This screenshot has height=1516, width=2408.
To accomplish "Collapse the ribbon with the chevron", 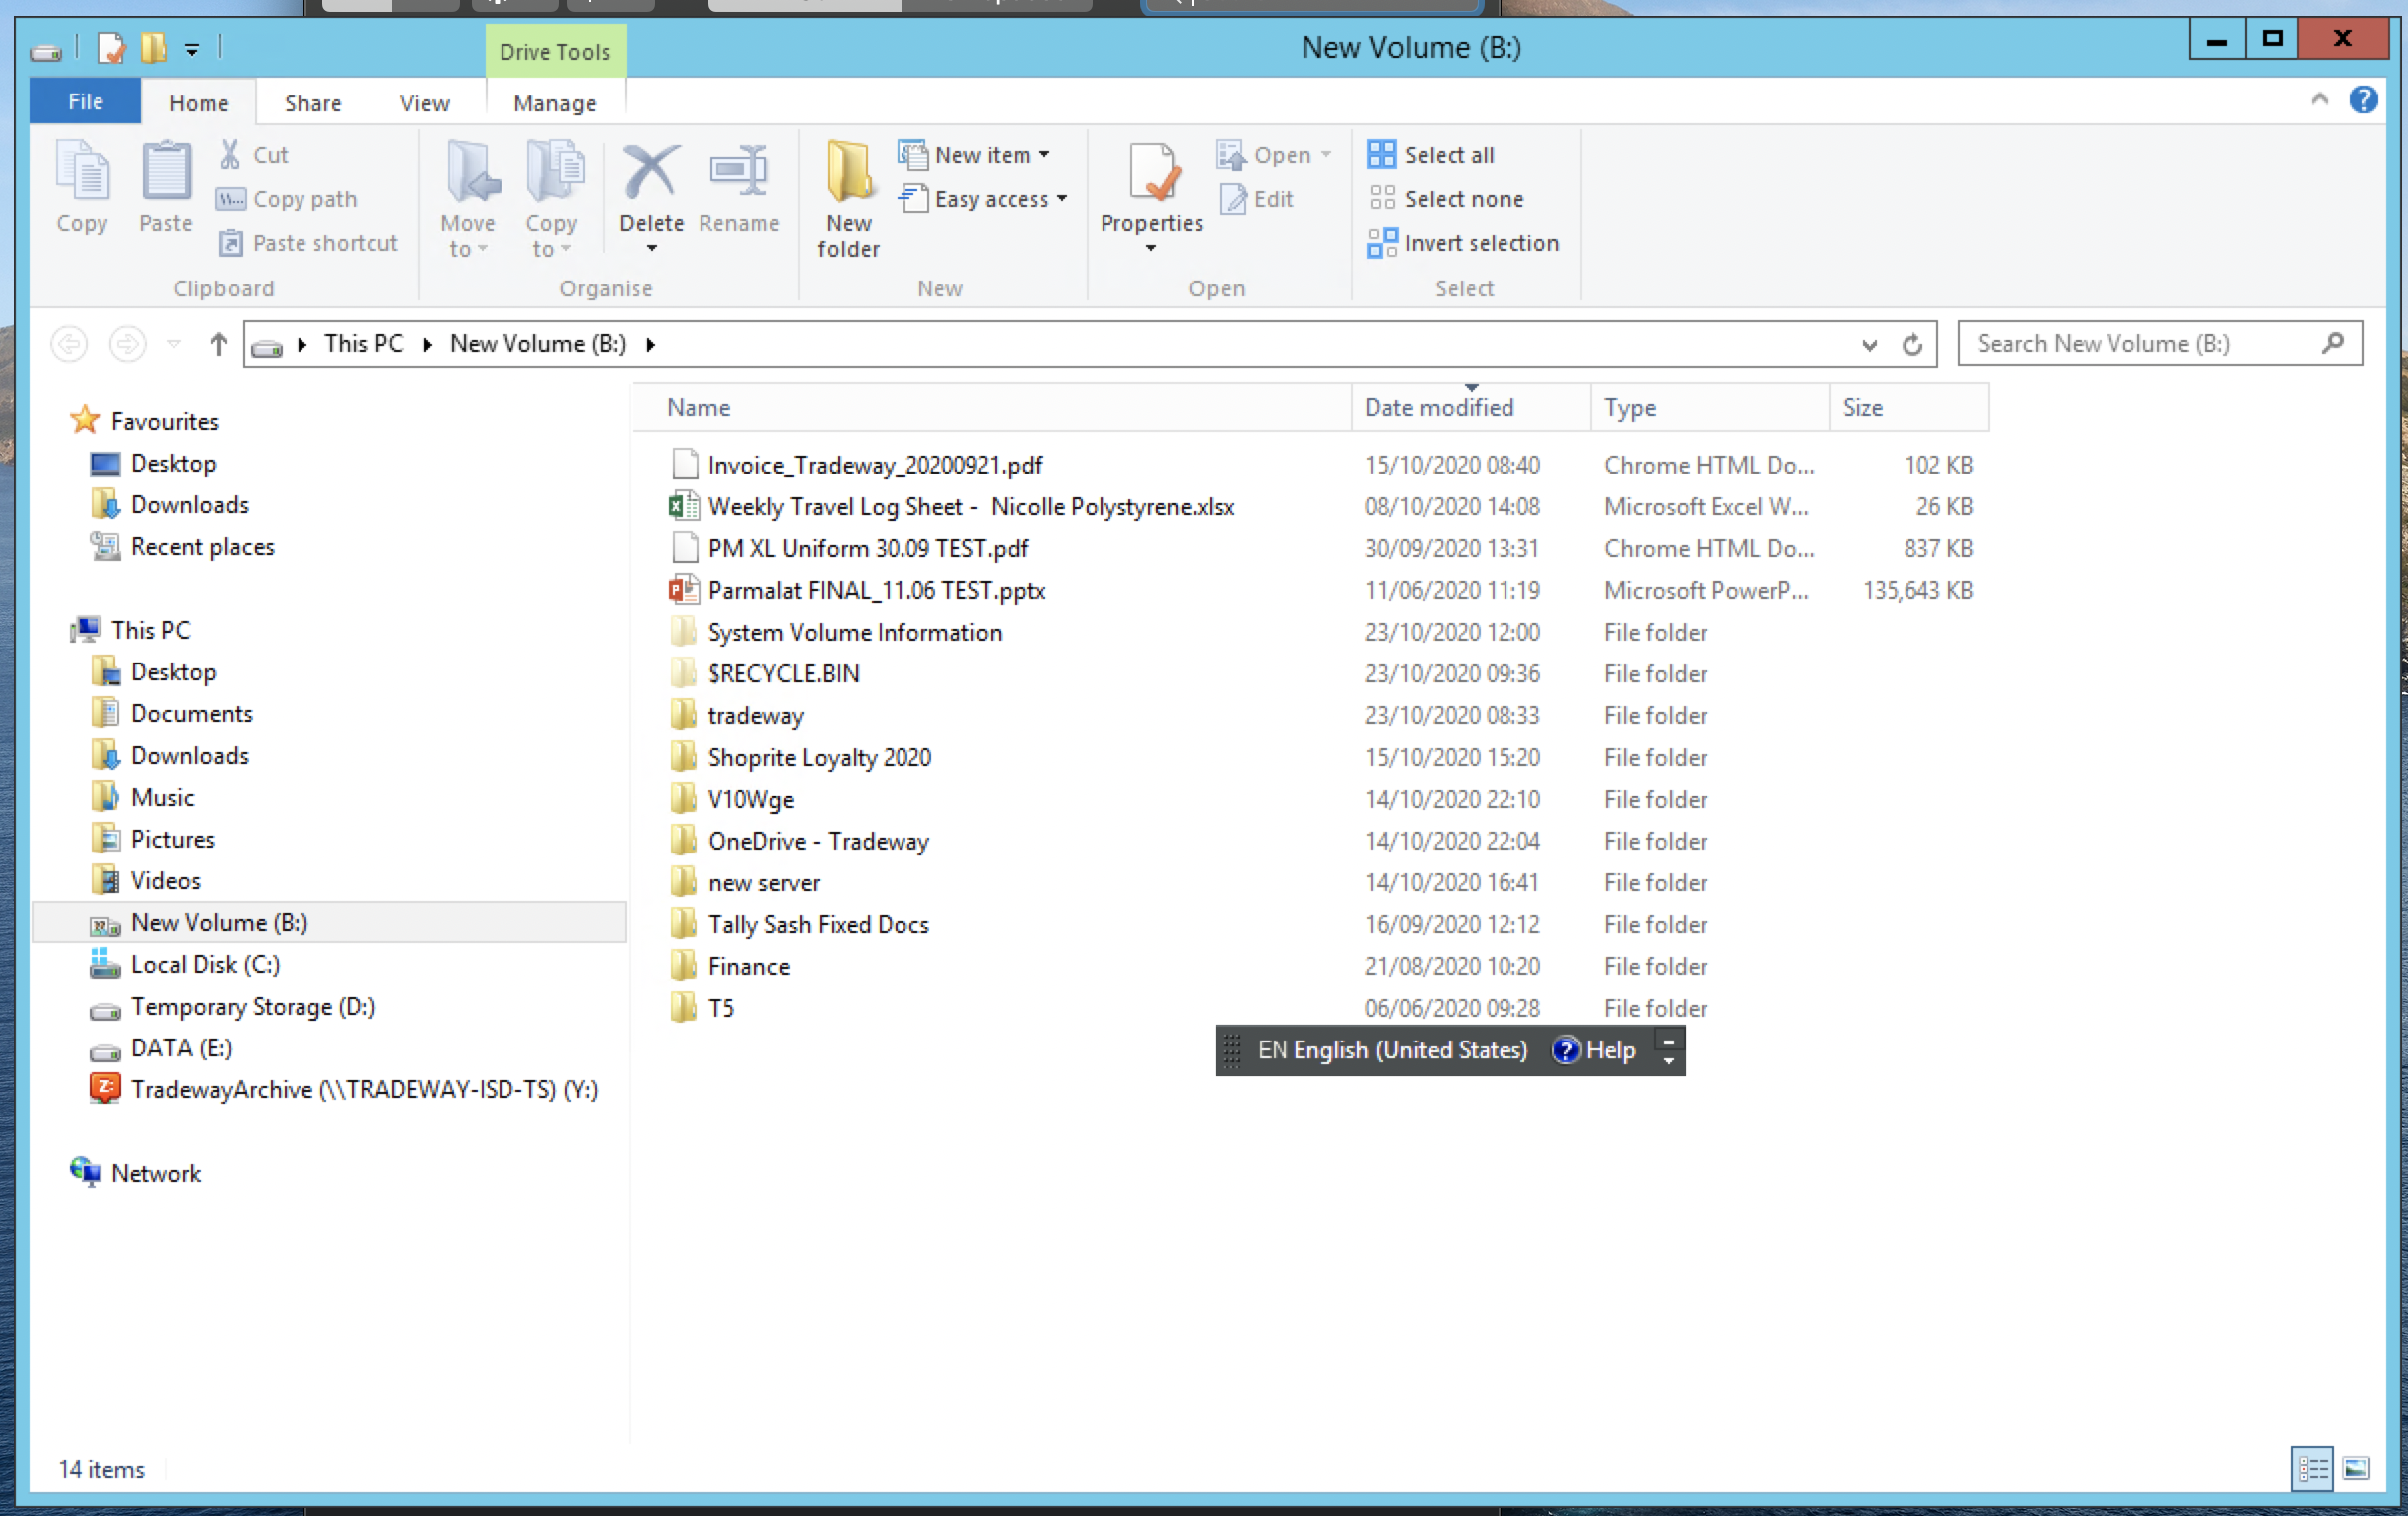I will [x=2320, y=100].
